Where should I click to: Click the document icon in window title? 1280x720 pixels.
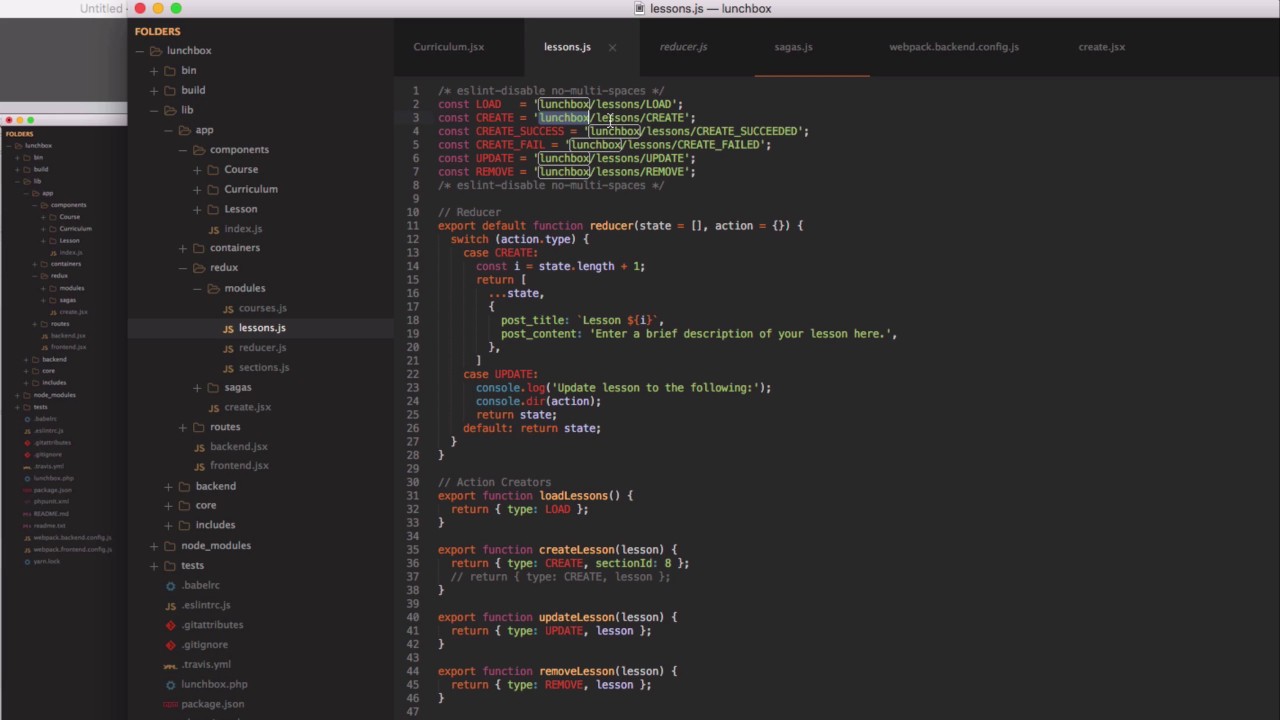coord(640,9)
